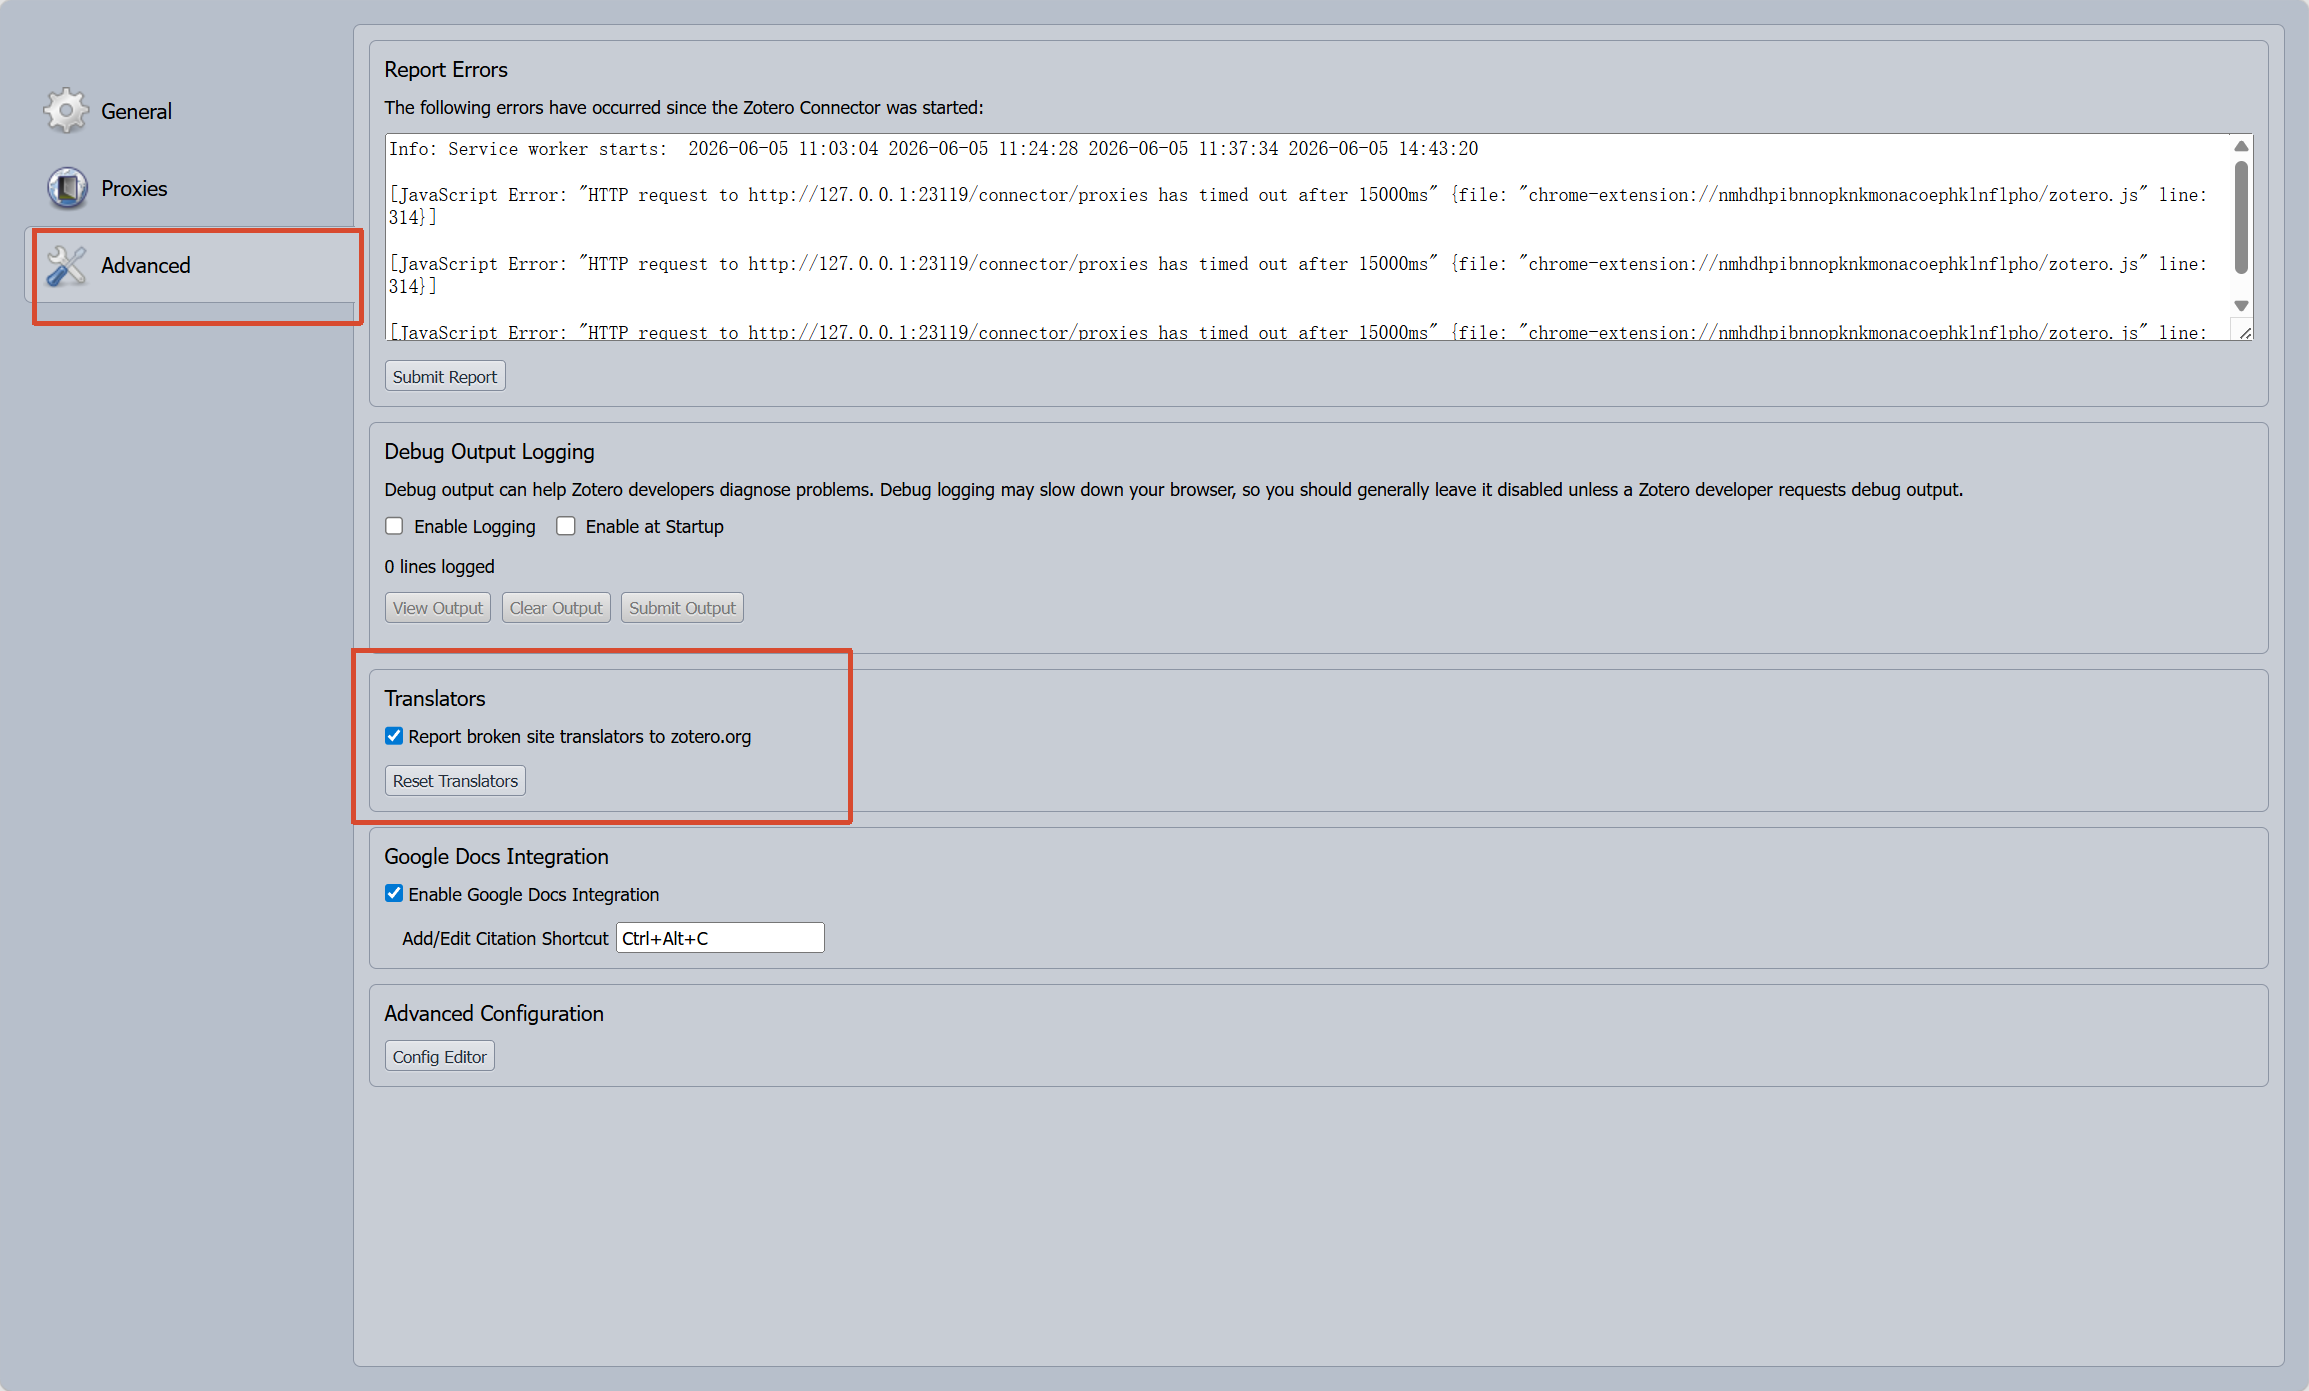This screenshot has height=1391, width=2309.
Task: Check Enable at Startup option
Action: 566,526
